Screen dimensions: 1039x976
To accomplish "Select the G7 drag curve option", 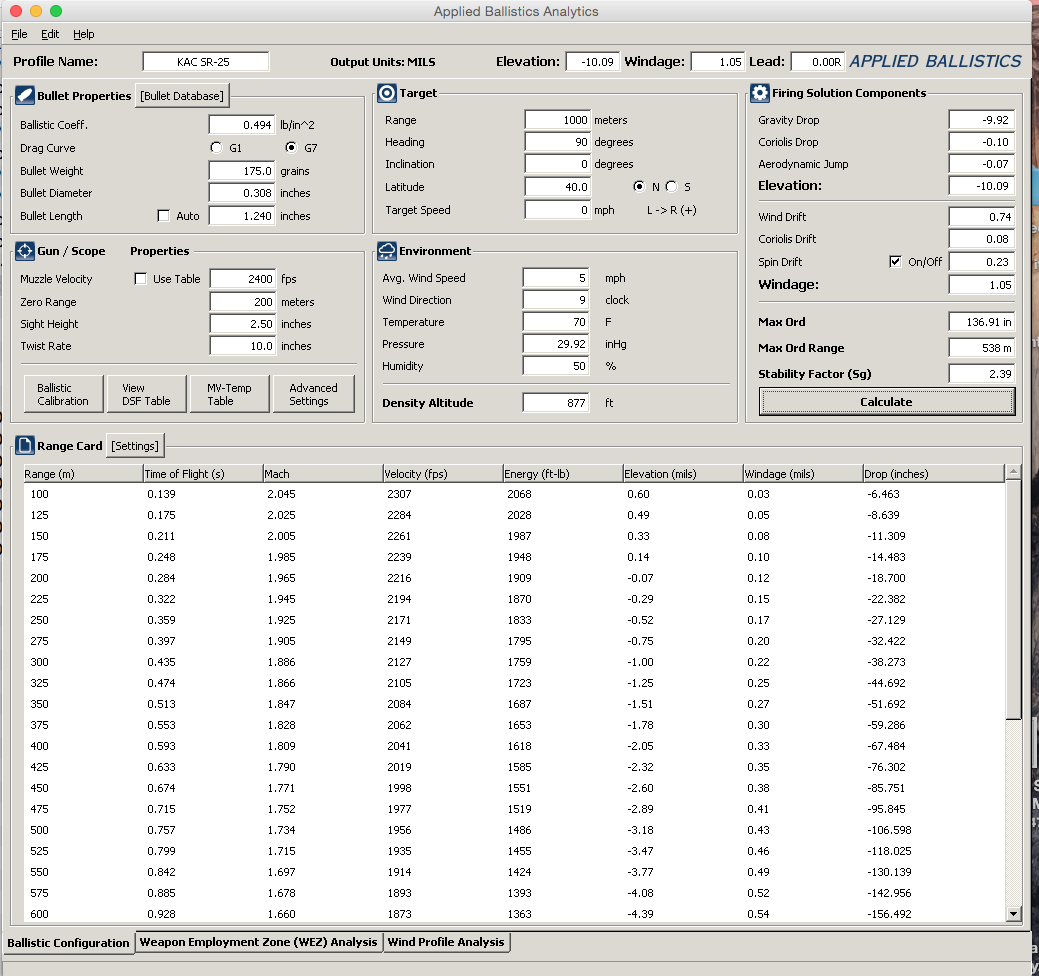I will [x=291, y=147].
